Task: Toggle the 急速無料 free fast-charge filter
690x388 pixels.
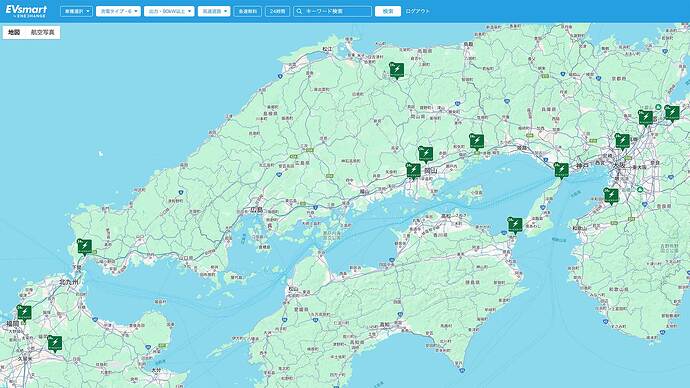Action: point(248,11)
